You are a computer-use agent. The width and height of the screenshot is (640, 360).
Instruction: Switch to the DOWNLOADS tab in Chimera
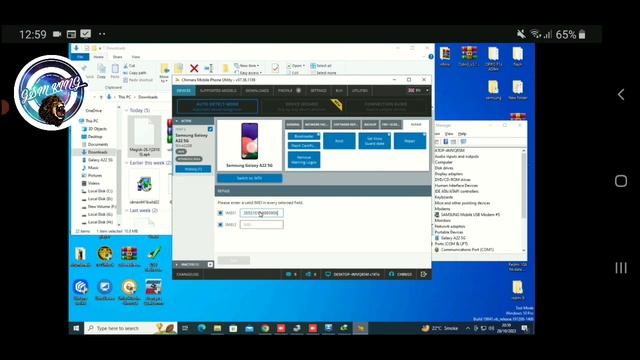click(x=257, y=91)
